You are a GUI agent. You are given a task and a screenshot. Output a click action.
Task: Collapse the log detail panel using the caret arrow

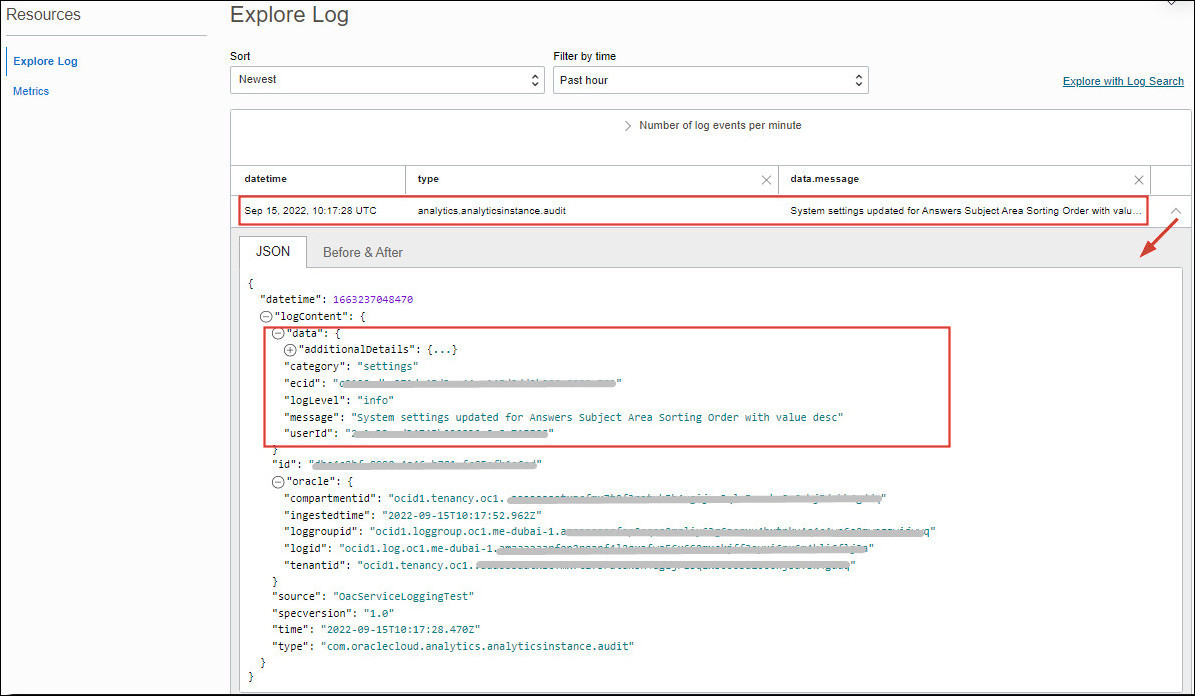1176,213
